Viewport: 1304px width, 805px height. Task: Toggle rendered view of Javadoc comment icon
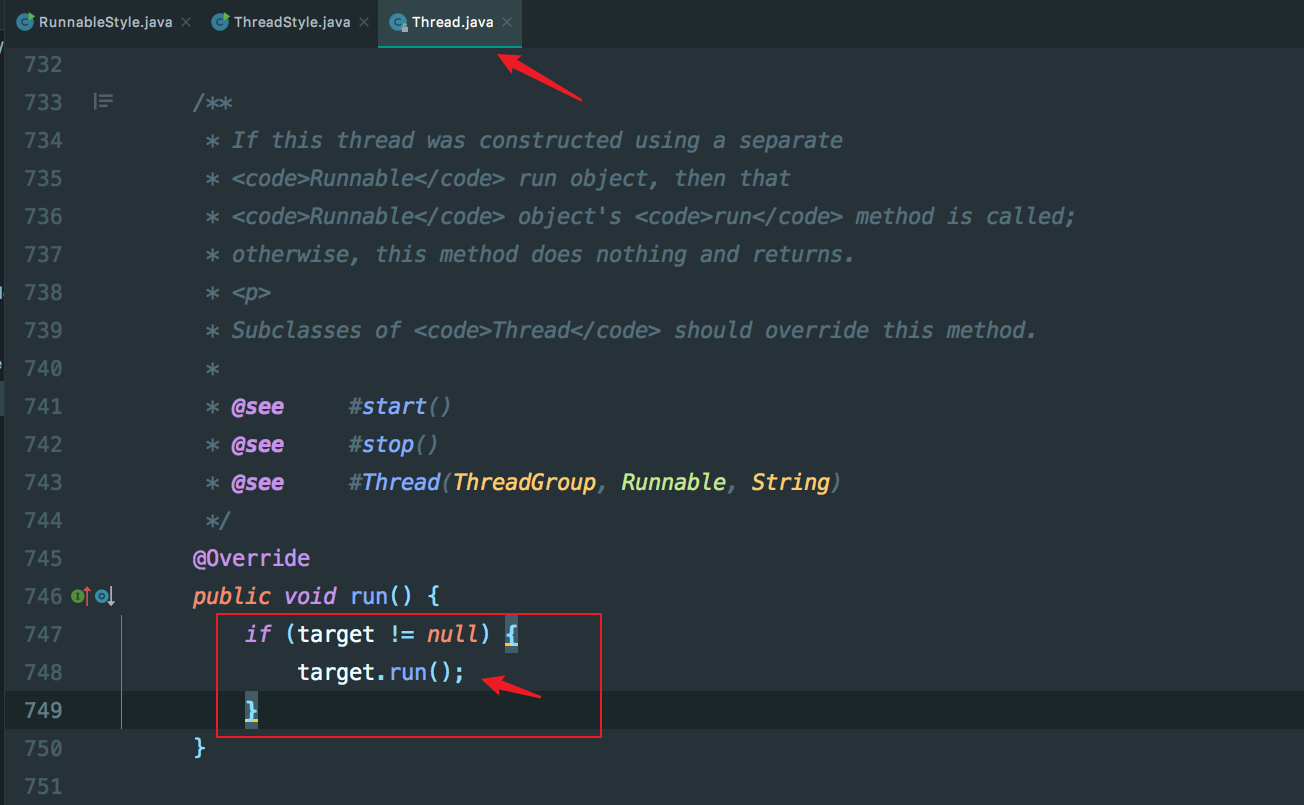pos(103,101)
